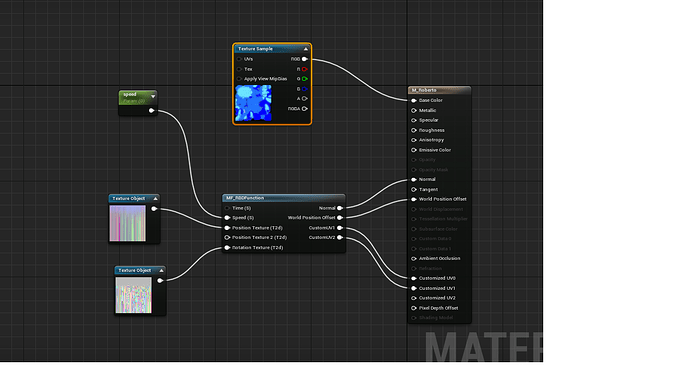The height and width of the screenshot is (388, 690).
Task: Select the MF_RBDFunction node title bar
Action: [283, 198]
